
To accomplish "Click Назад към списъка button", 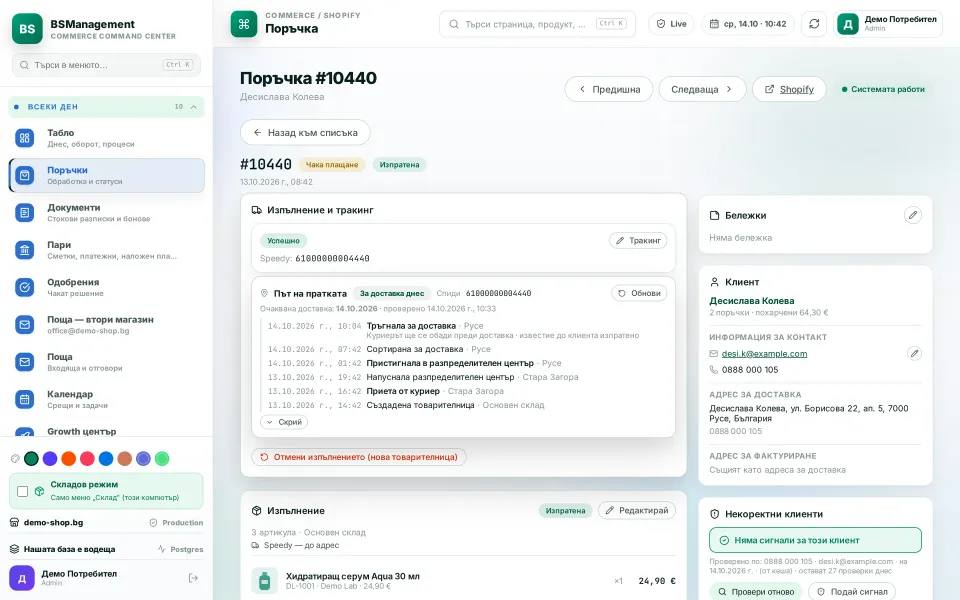I will (305, 132).
